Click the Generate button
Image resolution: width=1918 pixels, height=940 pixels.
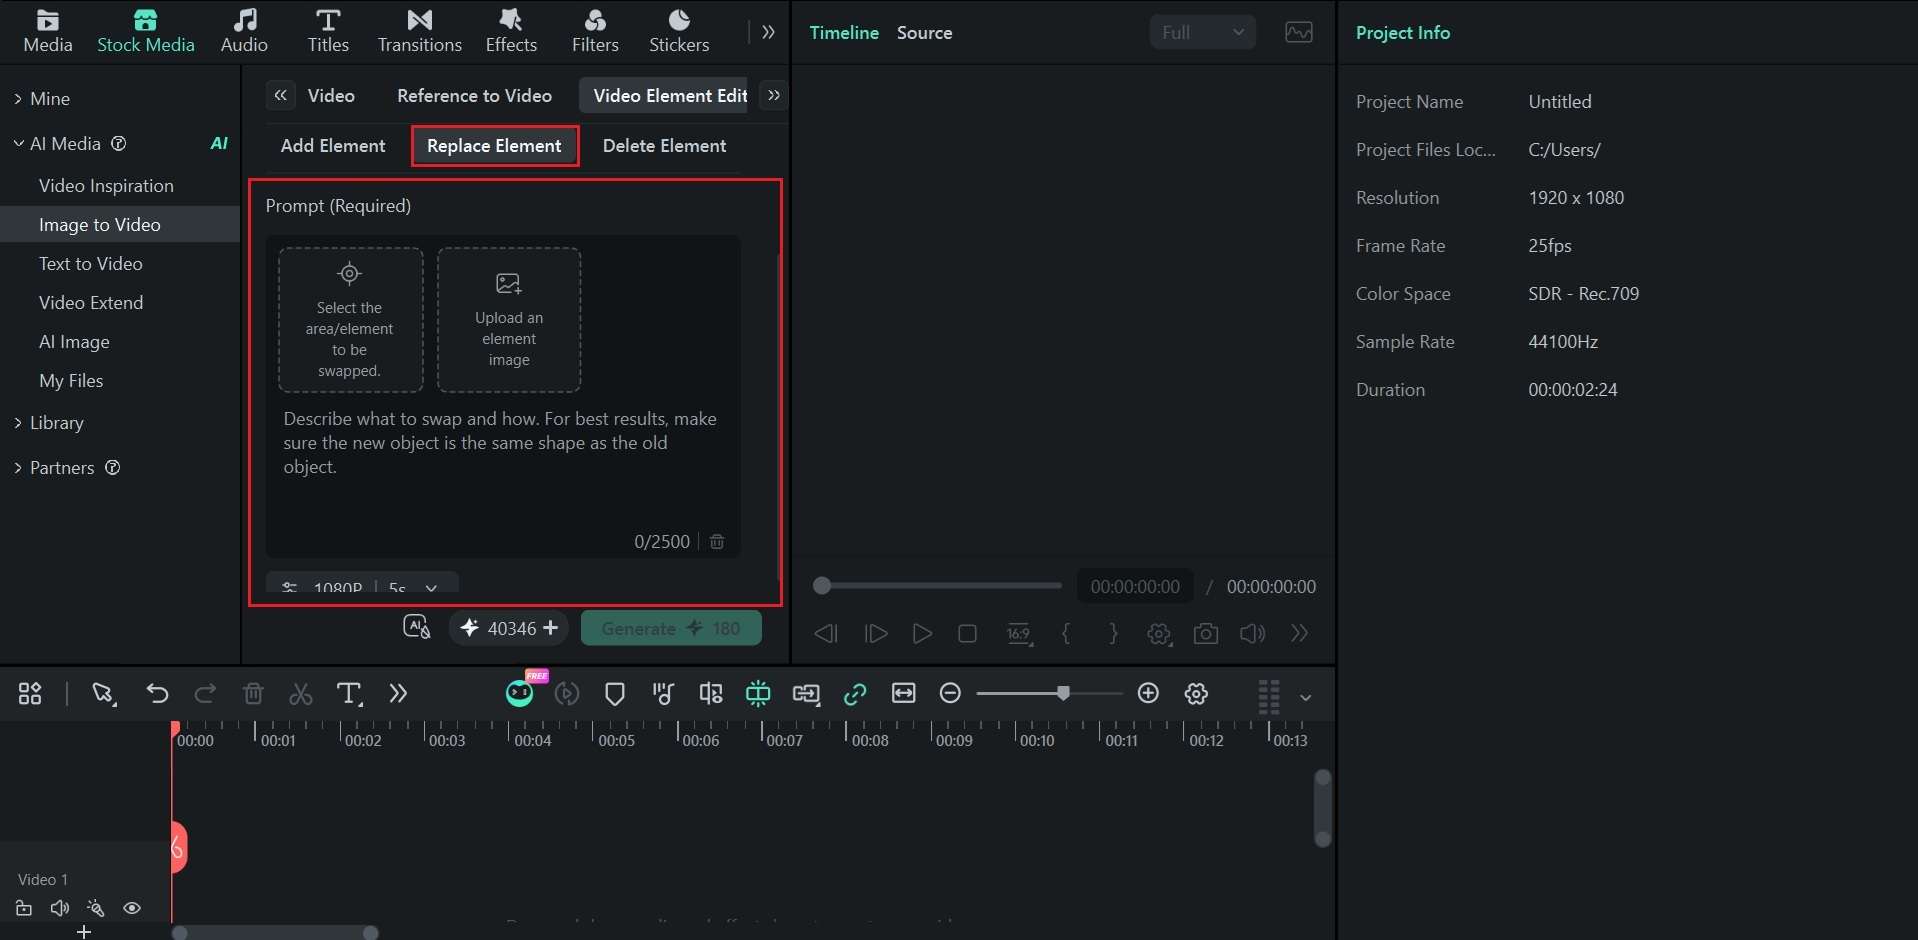coord(671,628)
